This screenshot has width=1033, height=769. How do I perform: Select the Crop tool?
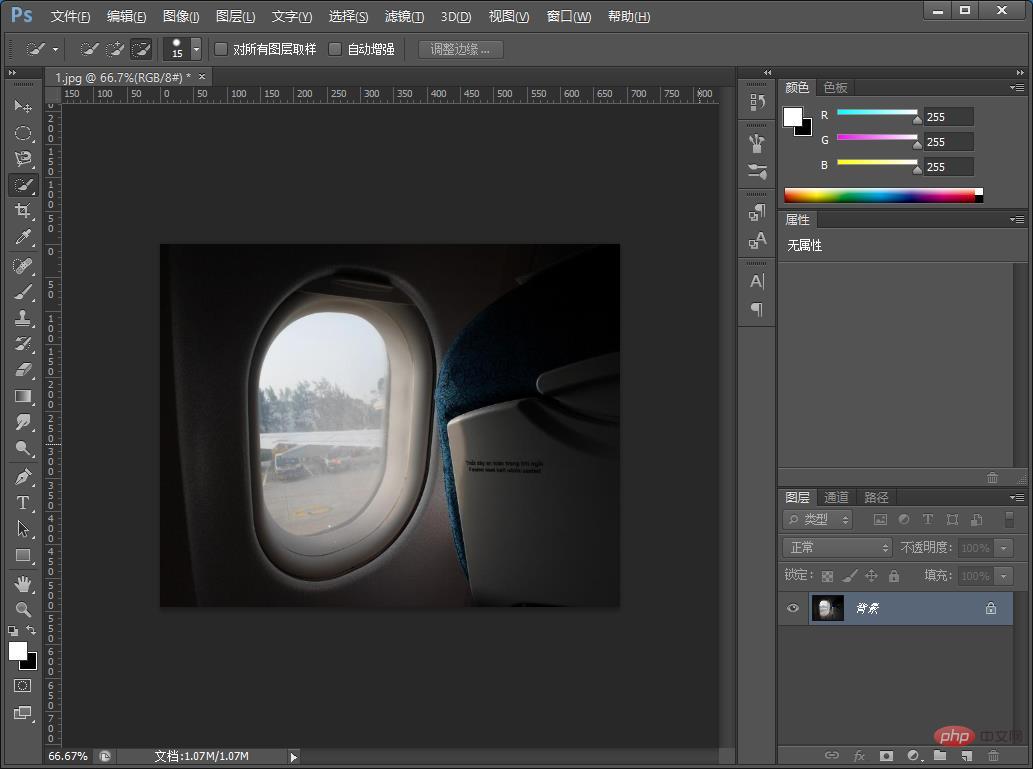[23, 211]
